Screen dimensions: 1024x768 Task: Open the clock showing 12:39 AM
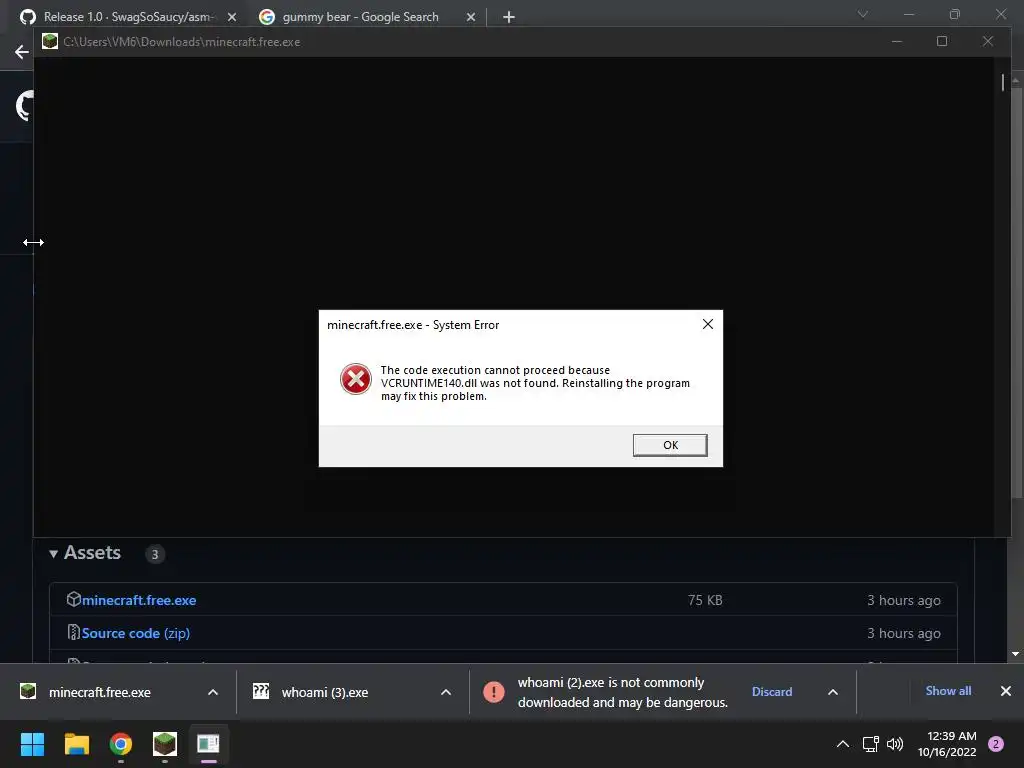947,744
